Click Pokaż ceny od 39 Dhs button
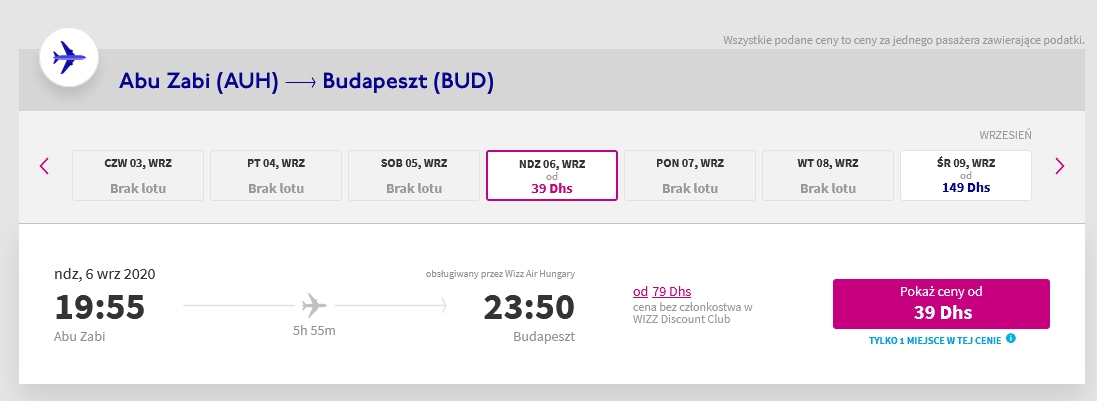The height and width of the screenshot is (401, 1097). click(x=941, y=304)
